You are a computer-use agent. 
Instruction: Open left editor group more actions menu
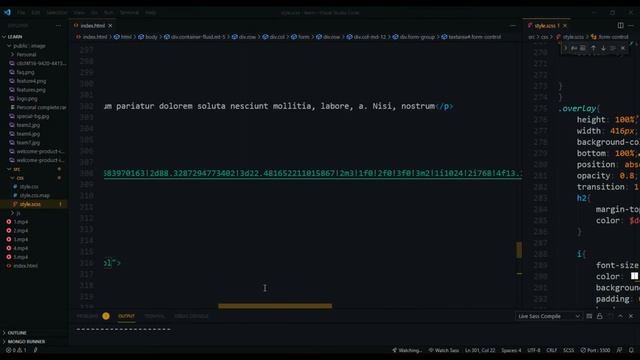pos(513,25)
